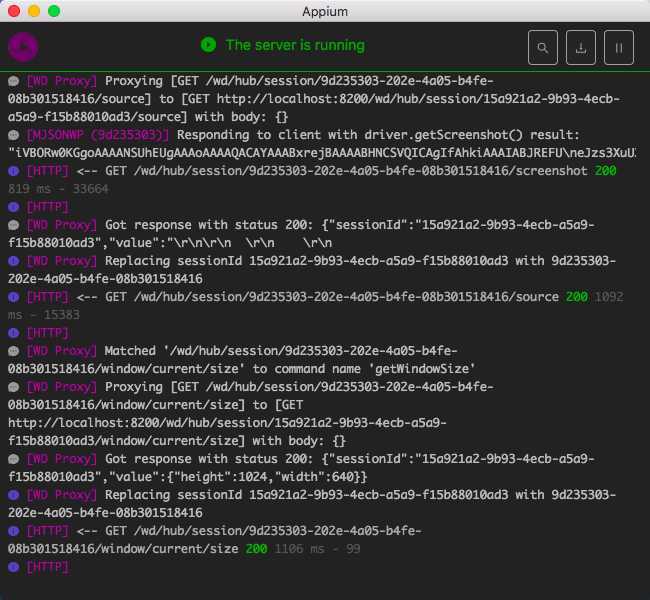Maximize the Appium window

(54, 11)
